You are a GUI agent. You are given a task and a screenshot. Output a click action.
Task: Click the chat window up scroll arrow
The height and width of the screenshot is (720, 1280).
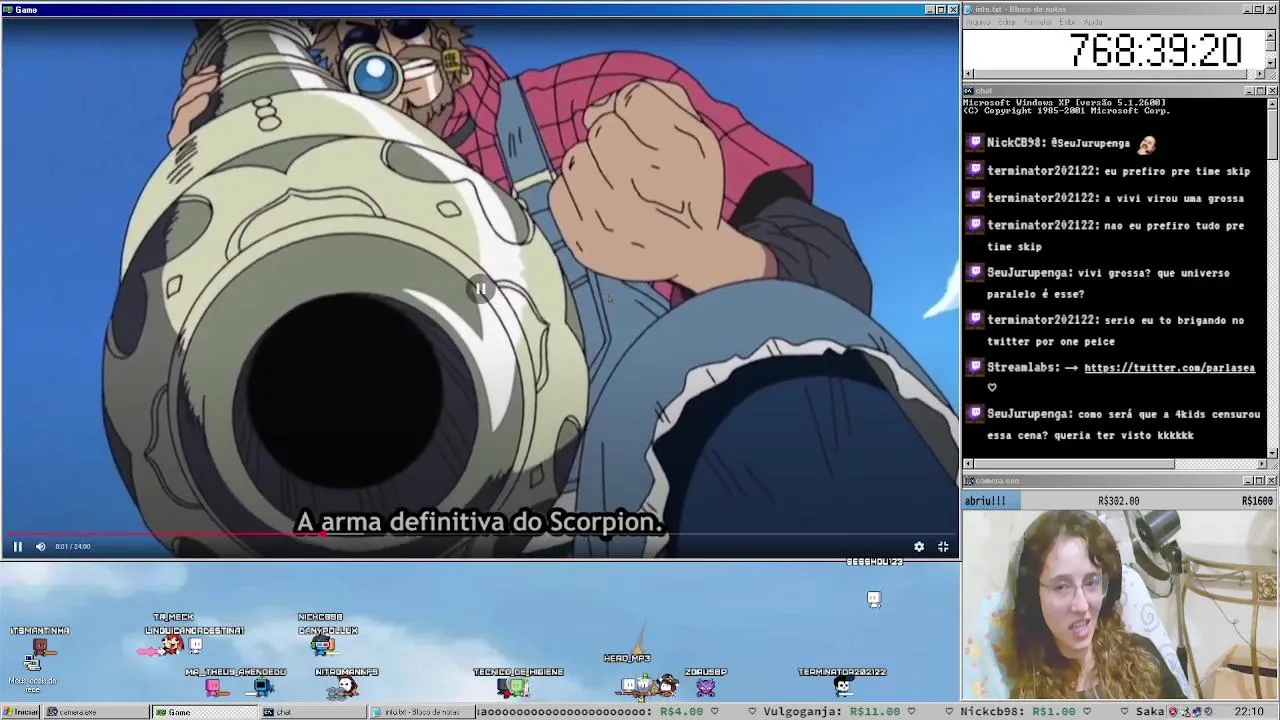pyautogui.click(x=1272, y=103)
